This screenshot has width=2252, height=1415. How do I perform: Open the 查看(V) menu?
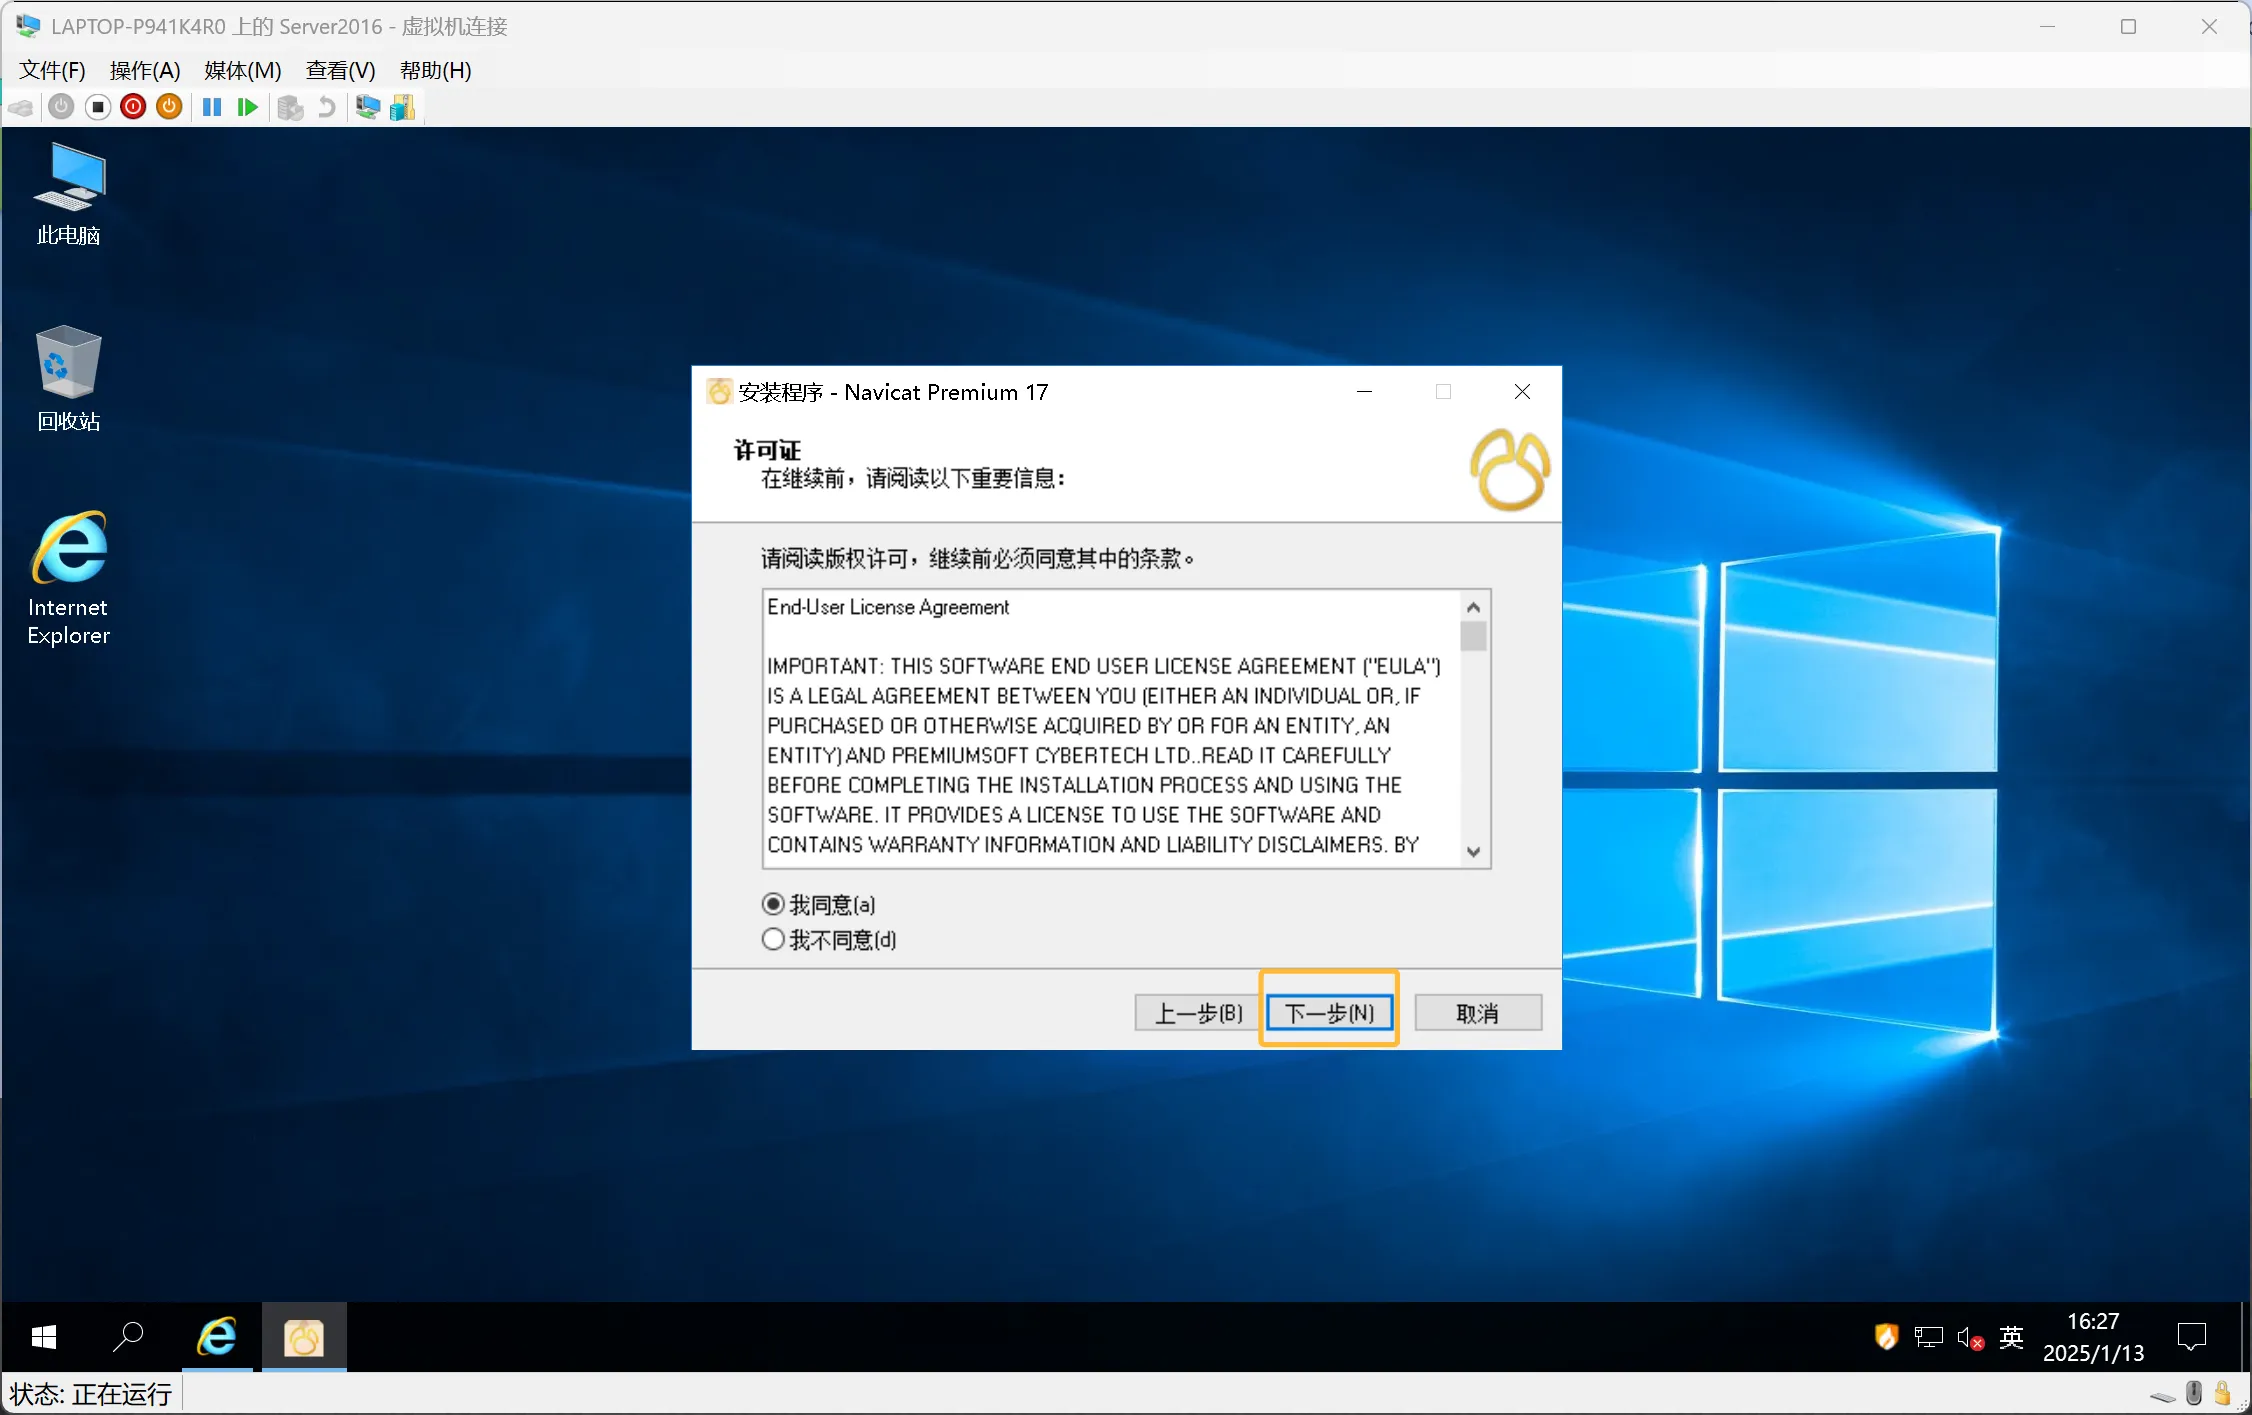point(341,70)
